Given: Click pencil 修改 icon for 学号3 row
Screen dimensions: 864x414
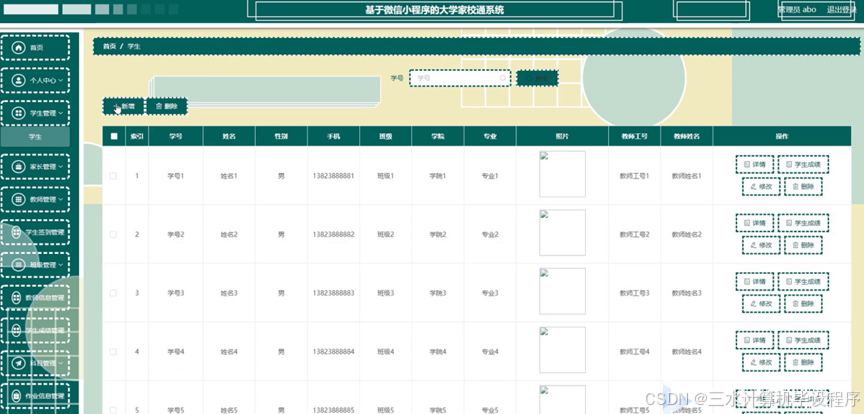Looking at the screenshot, I should (x=753, y=304).
